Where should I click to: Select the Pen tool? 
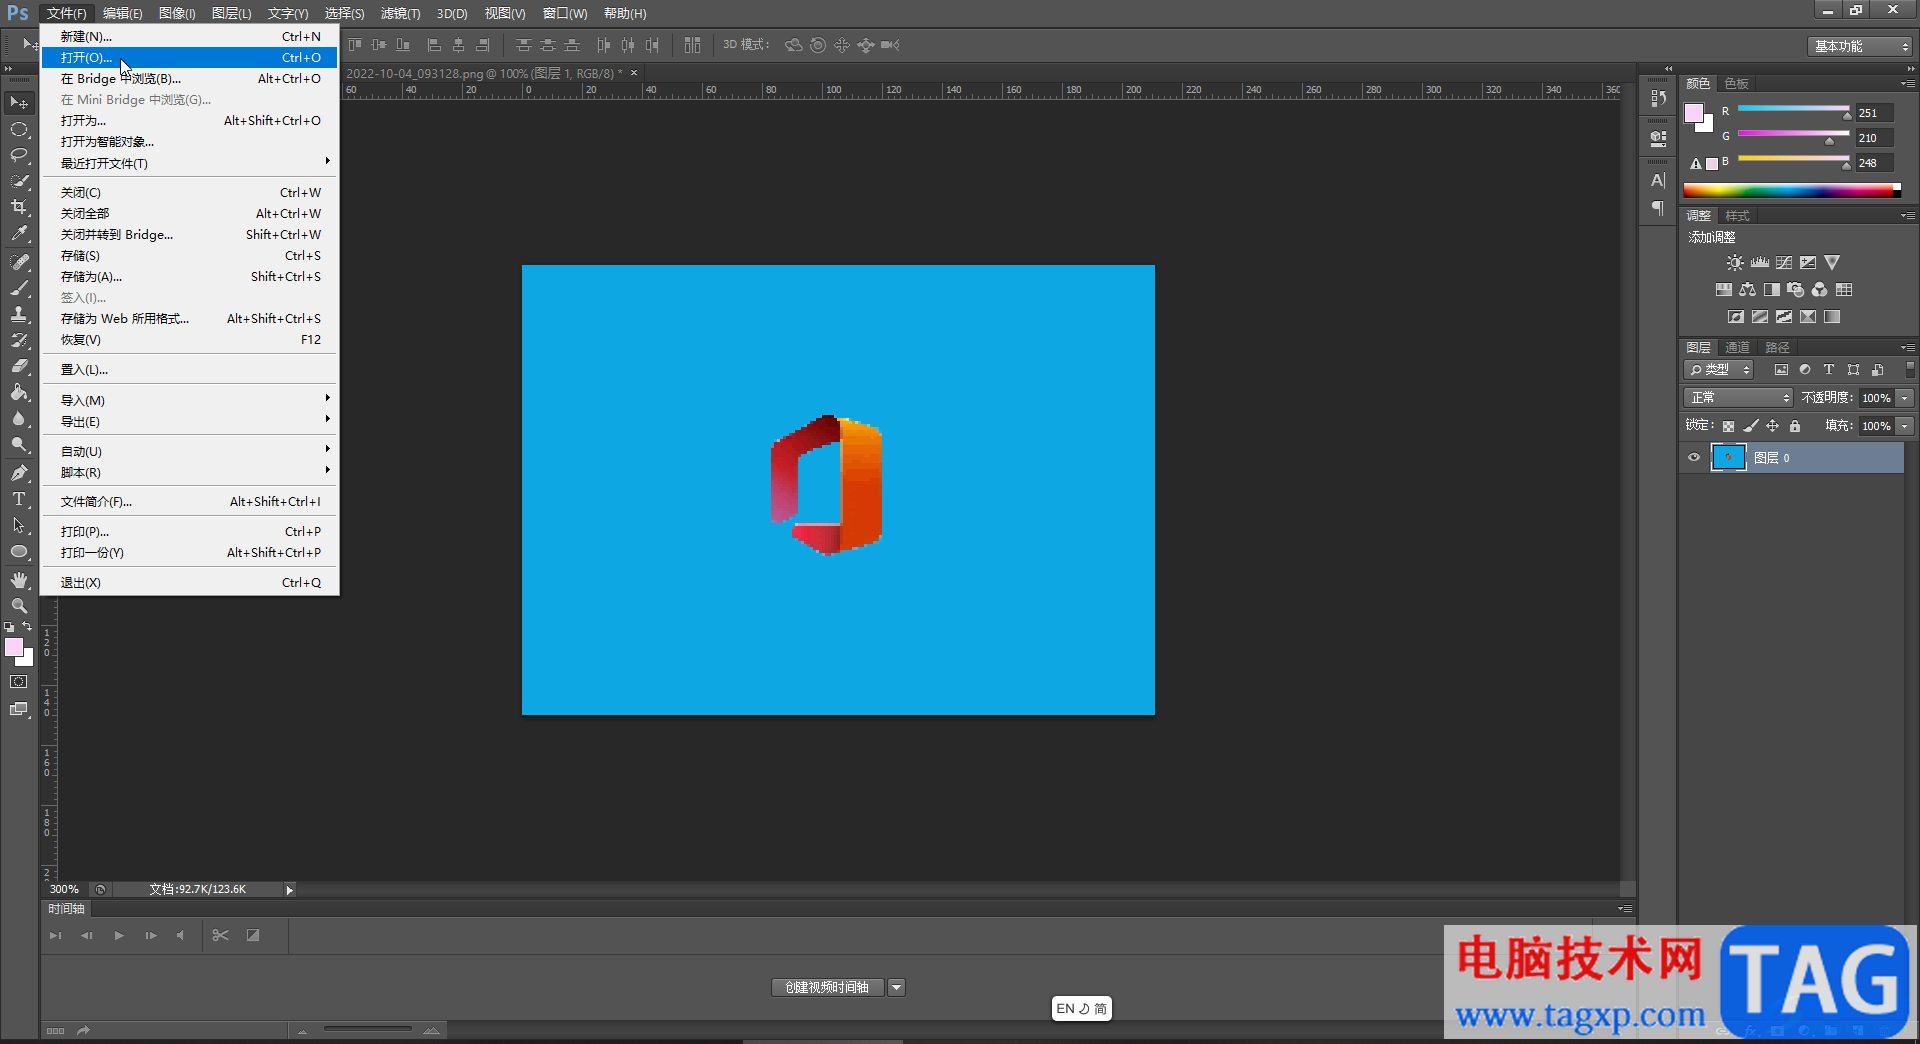click(19, 473)
